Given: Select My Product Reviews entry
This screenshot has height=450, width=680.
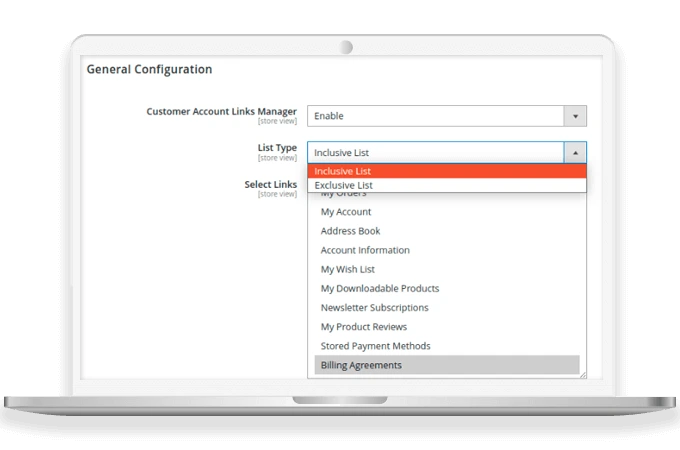Looking at the screenshot, I should click(363, 327).
